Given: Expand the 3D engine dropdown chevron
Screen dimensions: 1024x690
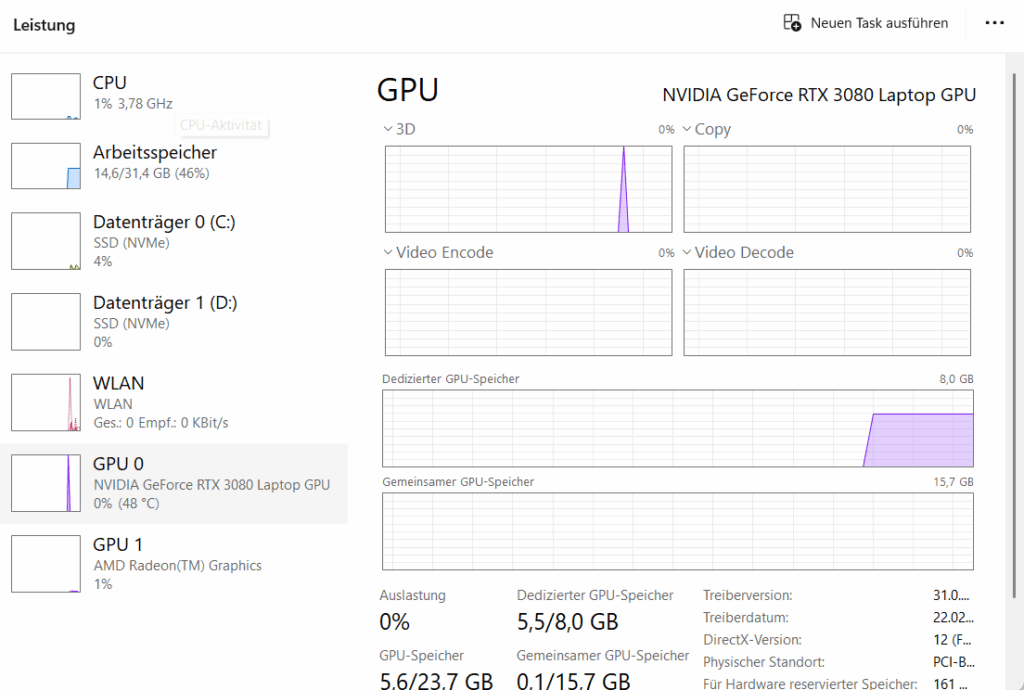Looking at the screenshot, I should [388, 129].
